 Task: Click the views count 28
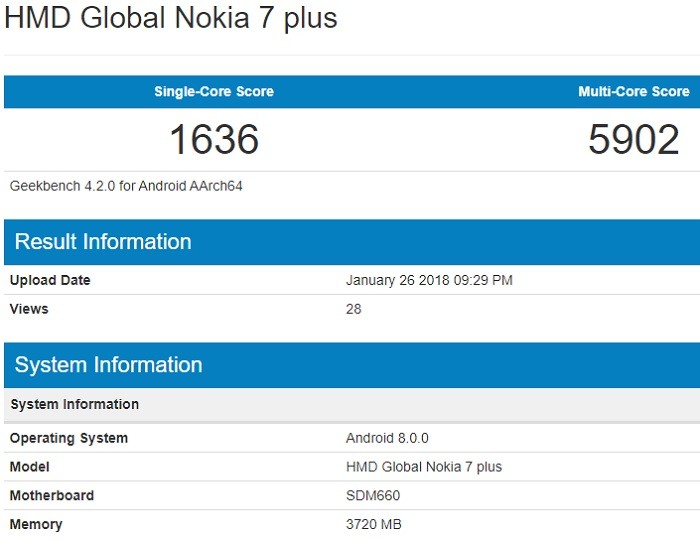click(354, 309)
